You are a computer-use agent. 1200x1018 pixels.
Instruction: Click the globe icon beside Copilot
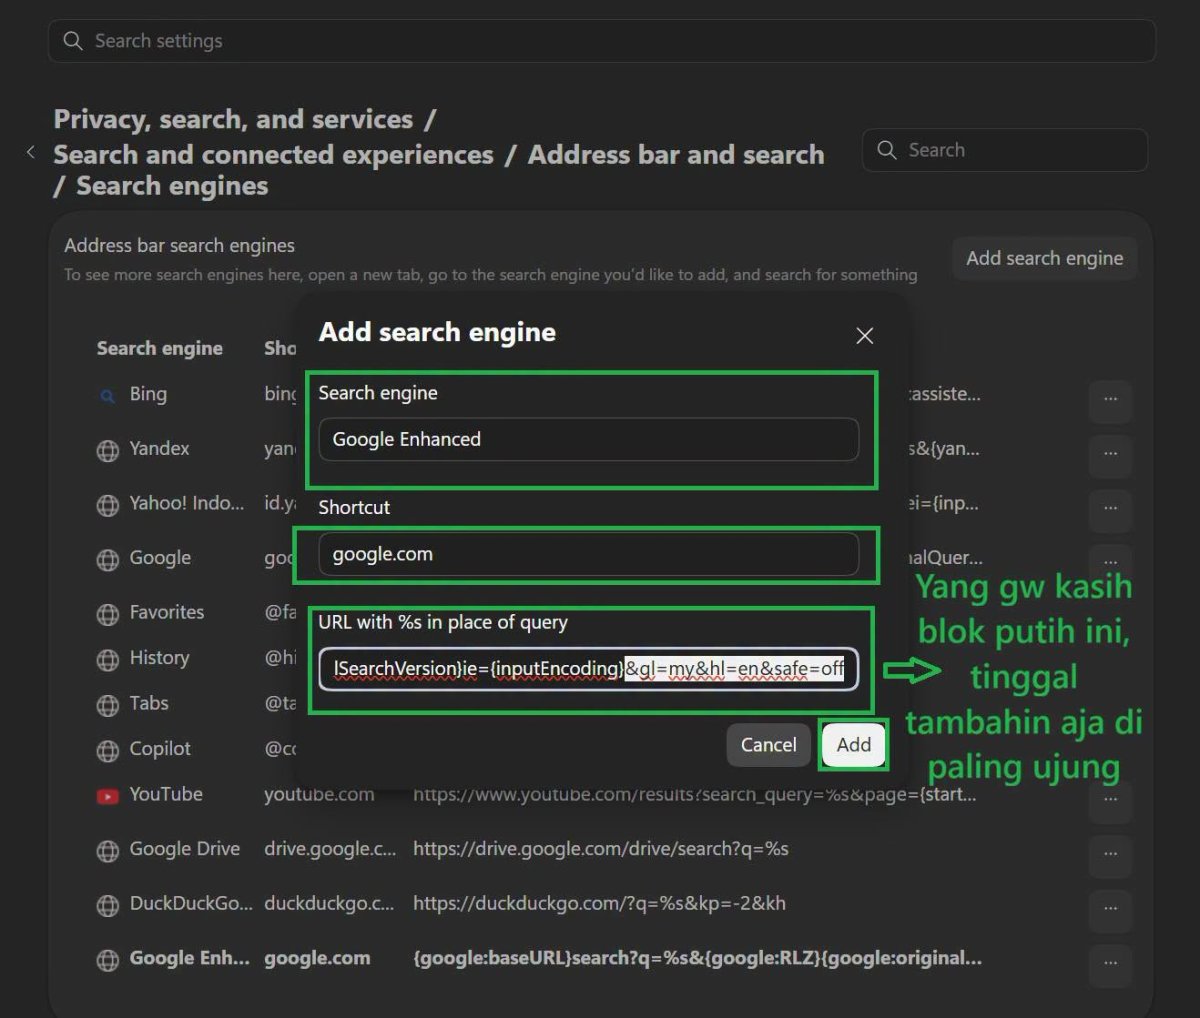pos(107,751)
